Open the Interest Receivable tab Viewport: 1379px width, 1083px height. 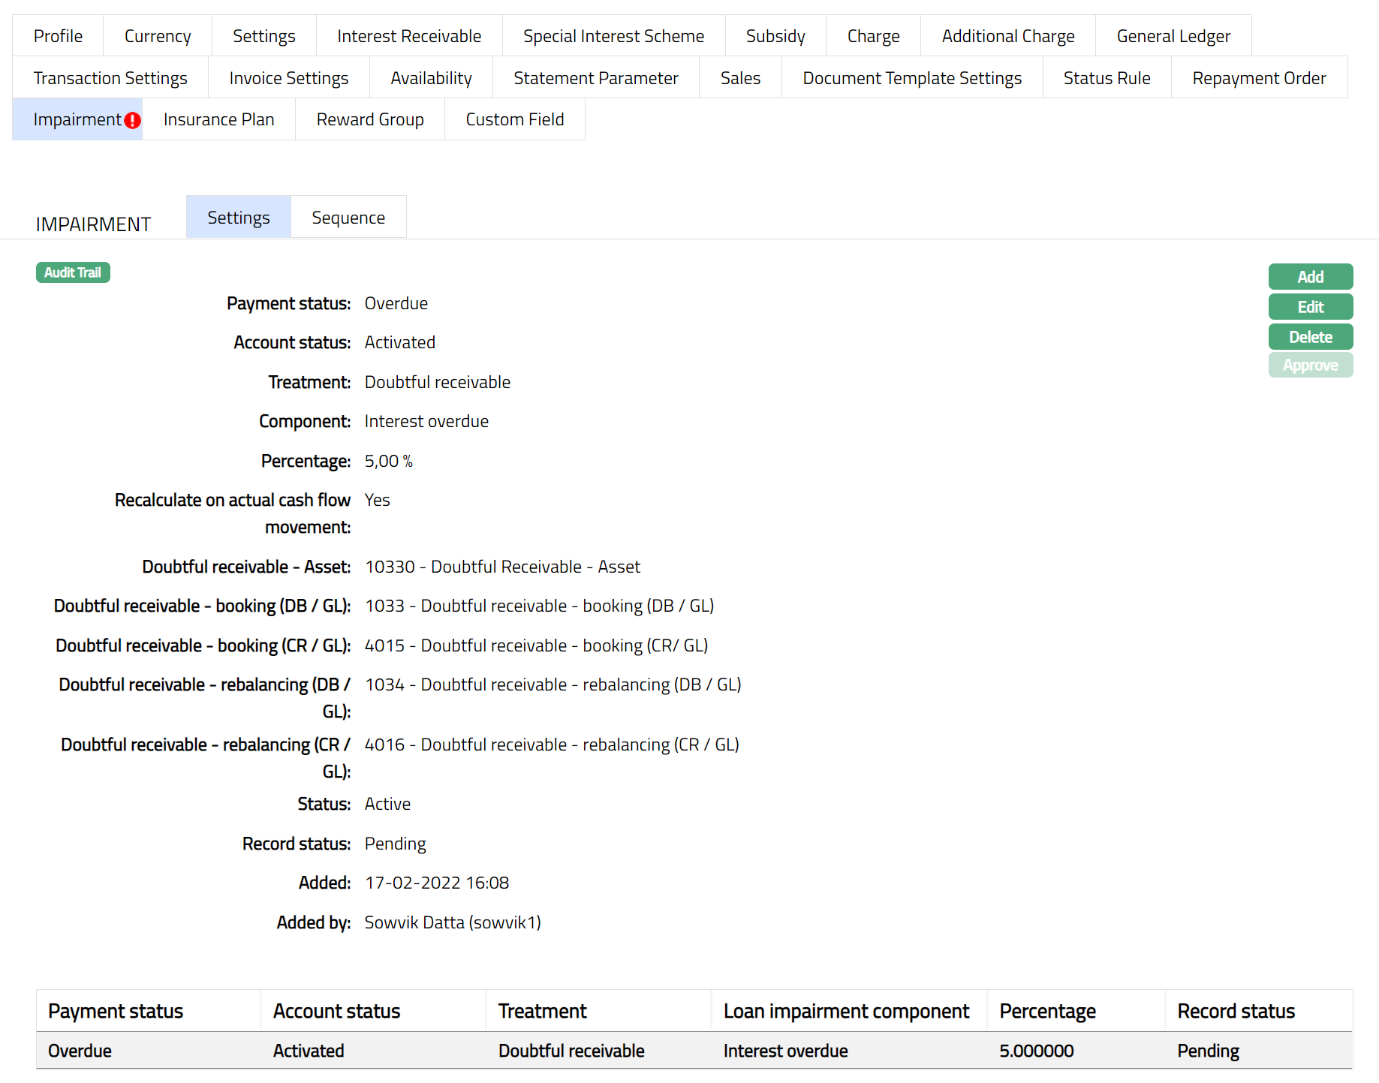click(409, 36)
